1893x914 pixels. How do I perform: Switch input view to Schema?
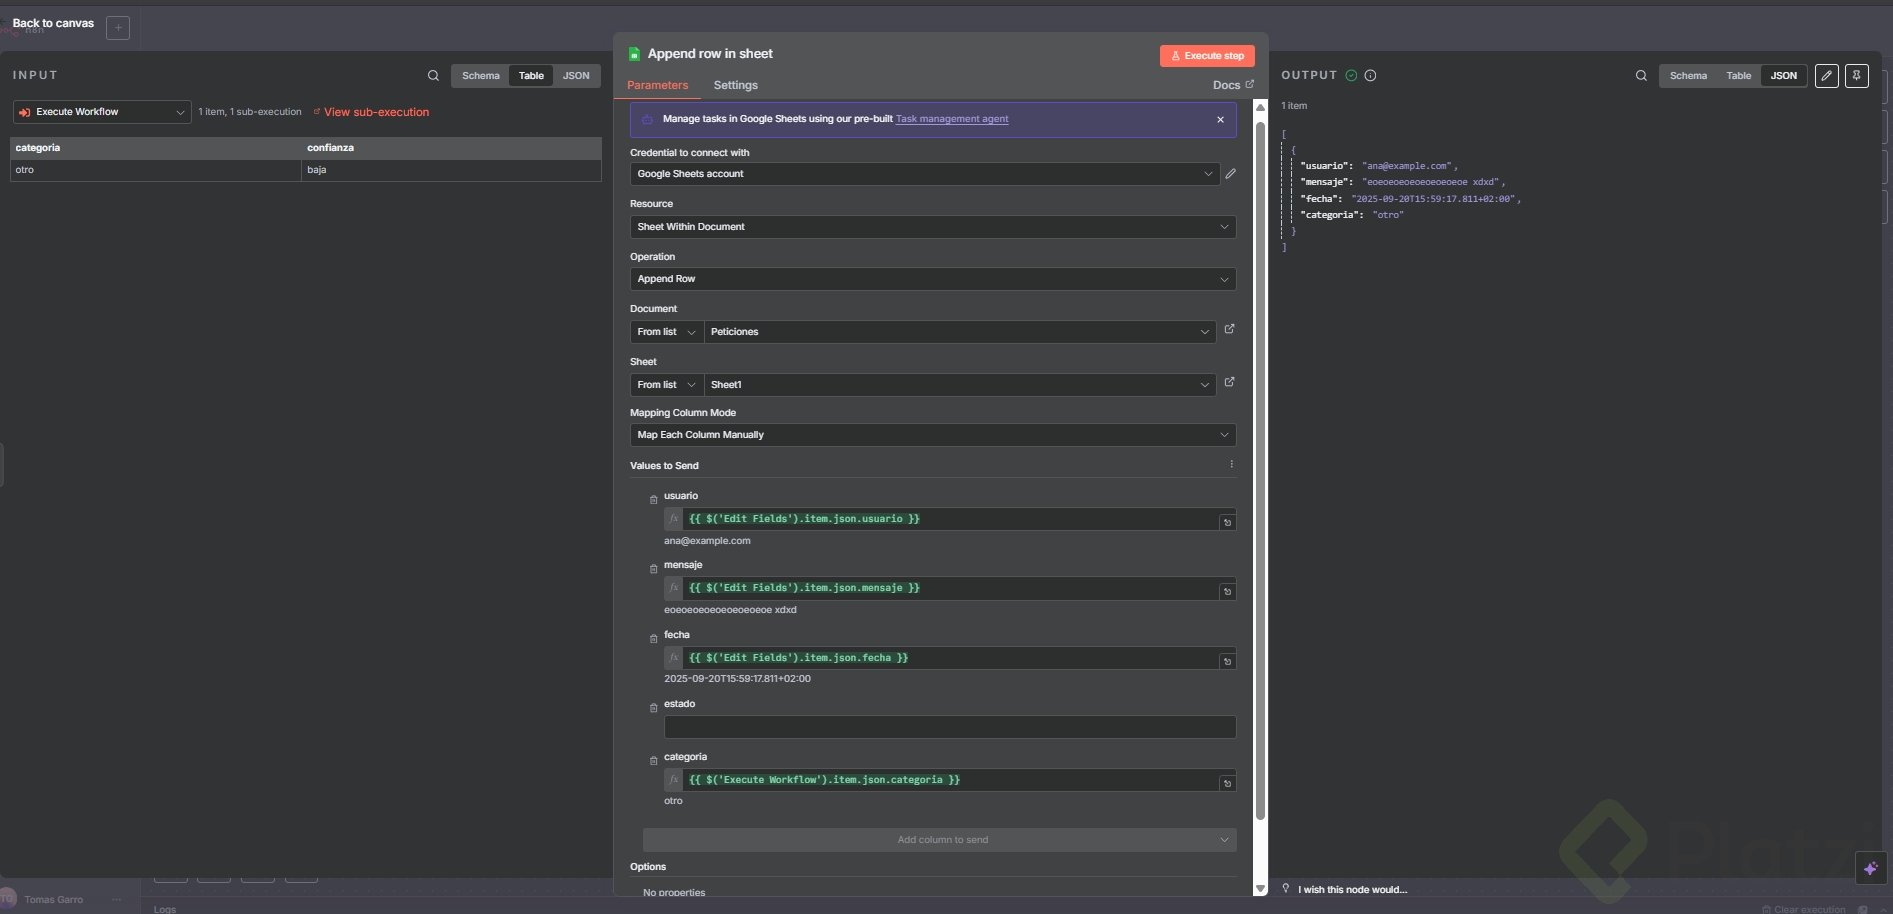click(480, 76)
